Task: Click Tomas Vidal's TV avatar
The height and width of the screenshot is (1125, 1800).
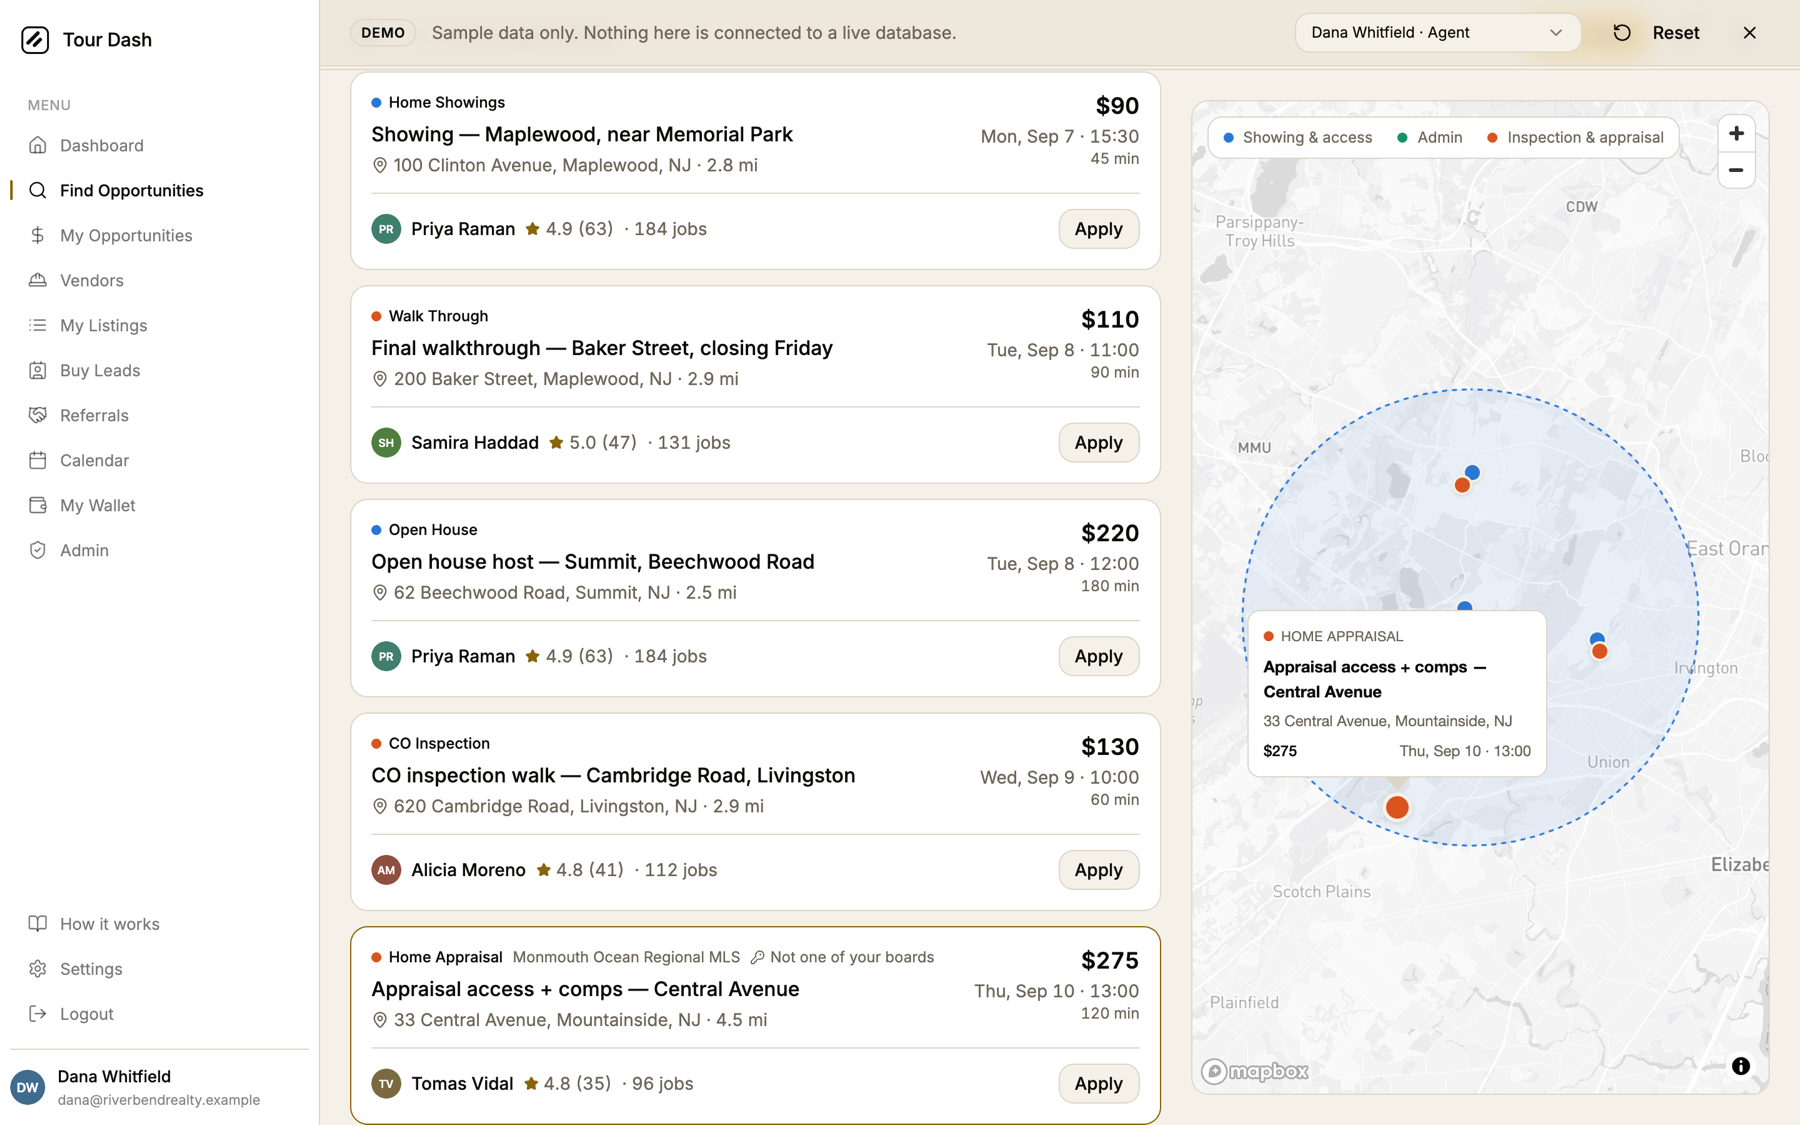Action: point(386,1084)
